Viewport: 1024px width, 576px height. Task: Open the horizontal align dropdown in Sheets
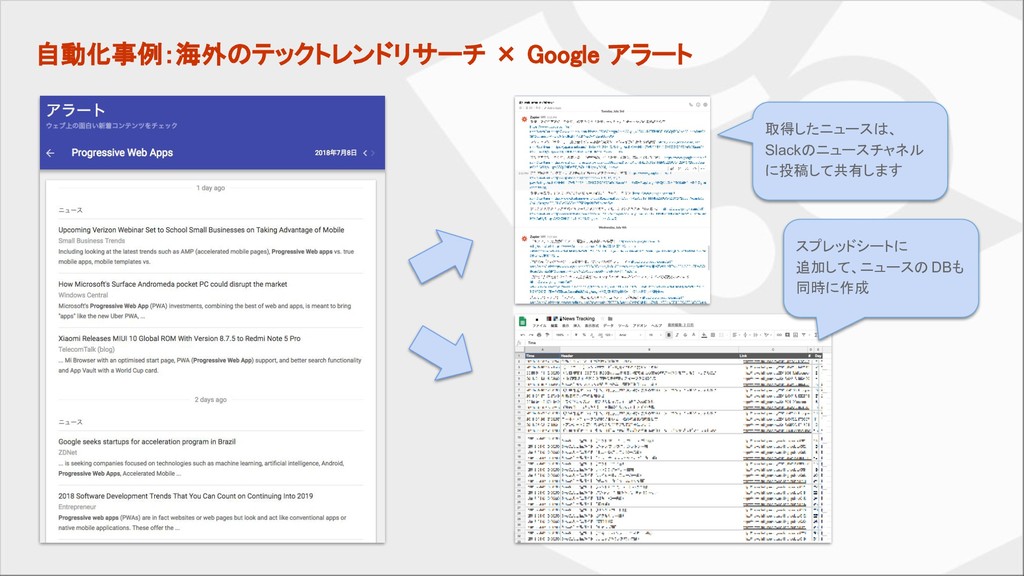point(736,335)
